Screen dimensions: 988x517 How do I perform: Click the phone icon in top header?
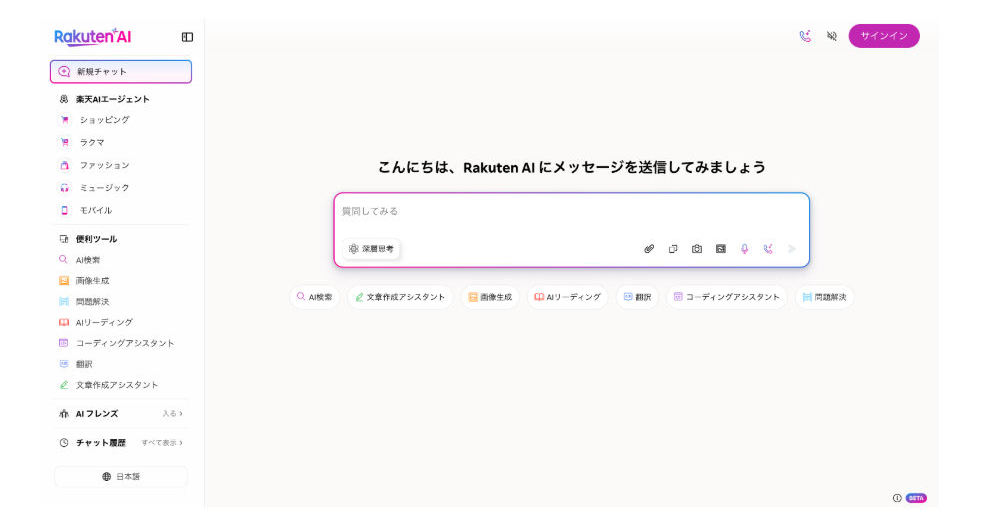click(x=805, y=36)
